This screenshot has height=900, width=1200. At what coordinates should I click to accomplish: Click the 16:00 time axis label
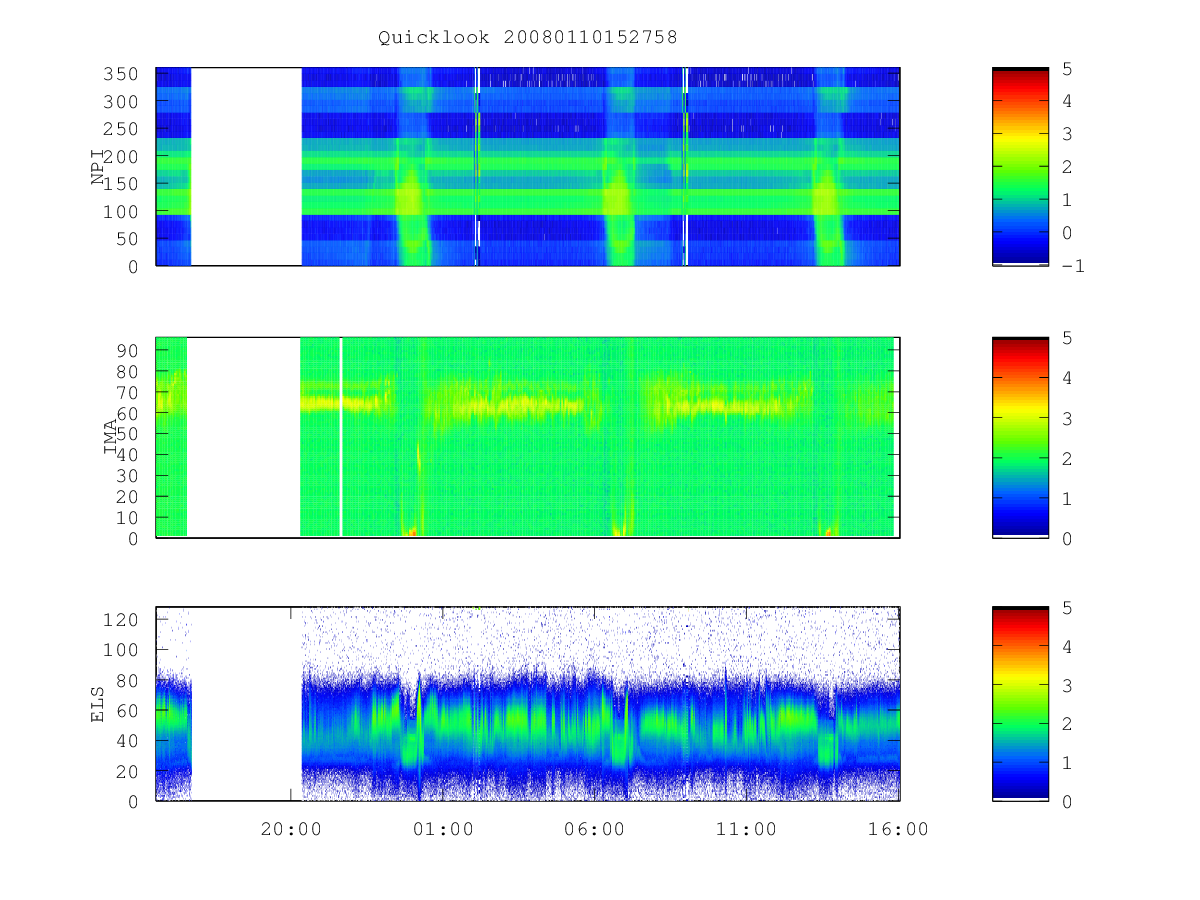tap(899, 829)
